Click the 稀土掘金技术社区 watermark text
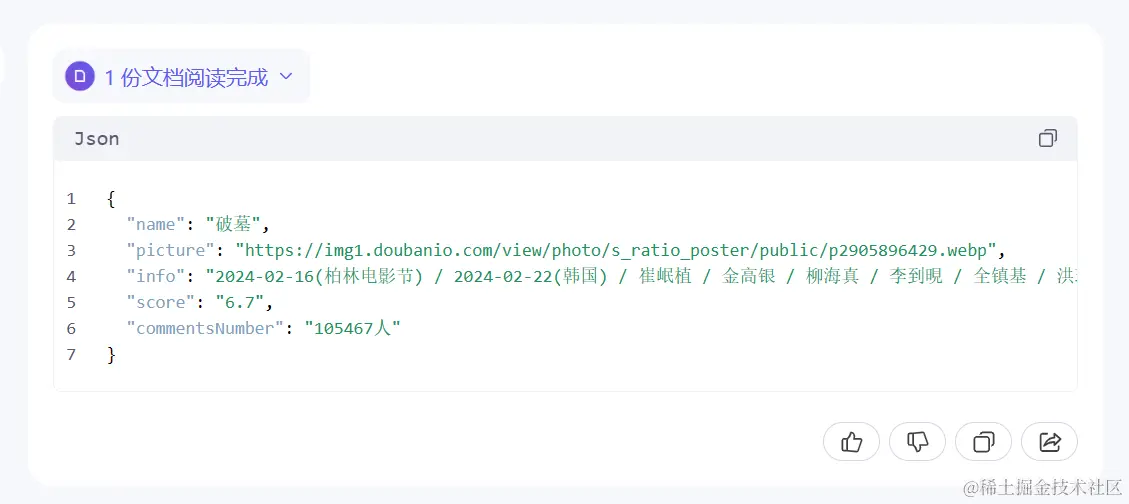Viewport: 1129px width, 504px height. click(x=1043, y=487)
